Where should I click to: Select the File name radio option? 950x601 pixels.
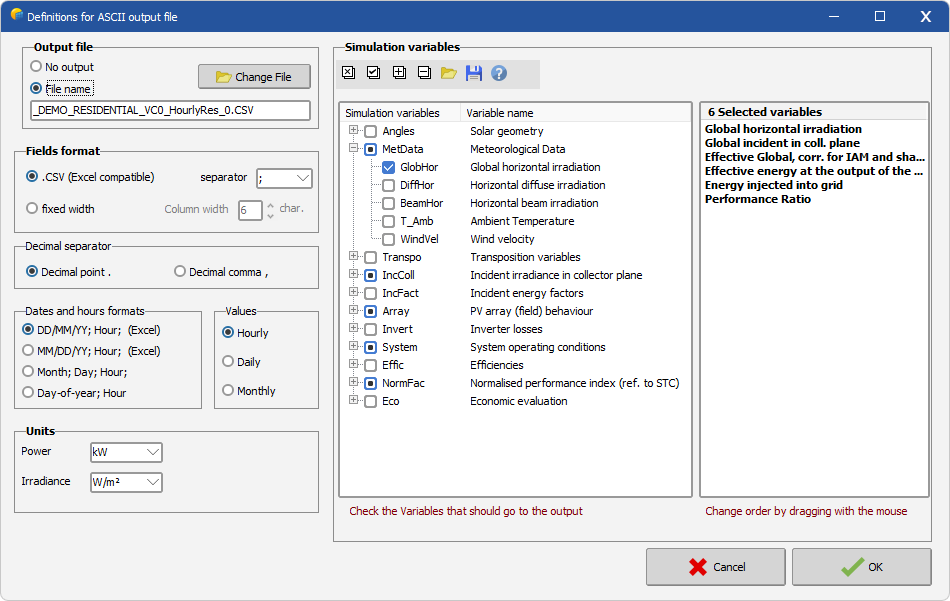coord(36,88)
